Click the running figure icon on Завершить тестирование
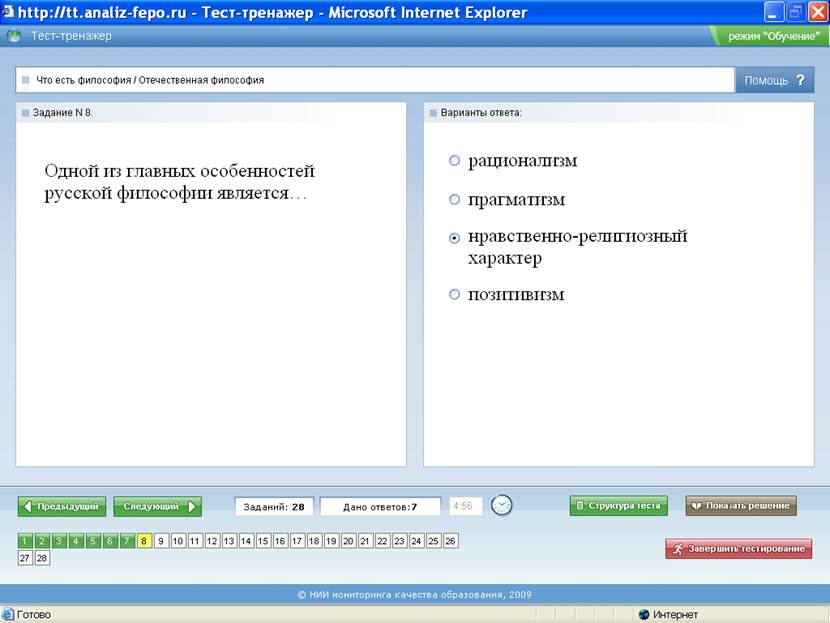The height and width of the screenshot is (623, 830). tap(678, 549)
